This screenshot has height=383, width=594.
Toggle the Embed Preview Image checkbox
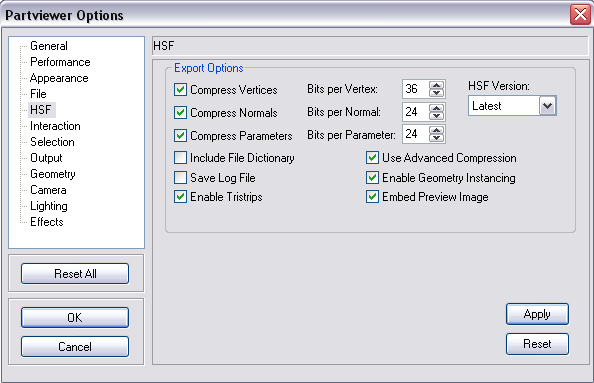tap(372, 197)
